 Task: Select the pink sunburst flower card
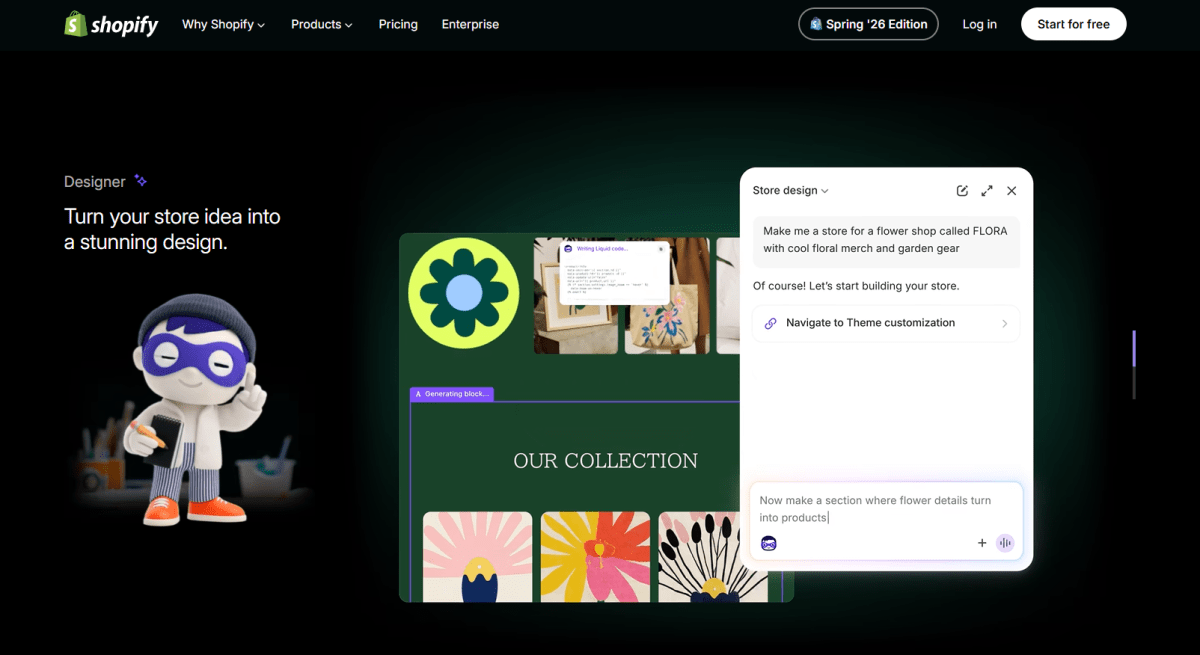click(x=478, y=556)
